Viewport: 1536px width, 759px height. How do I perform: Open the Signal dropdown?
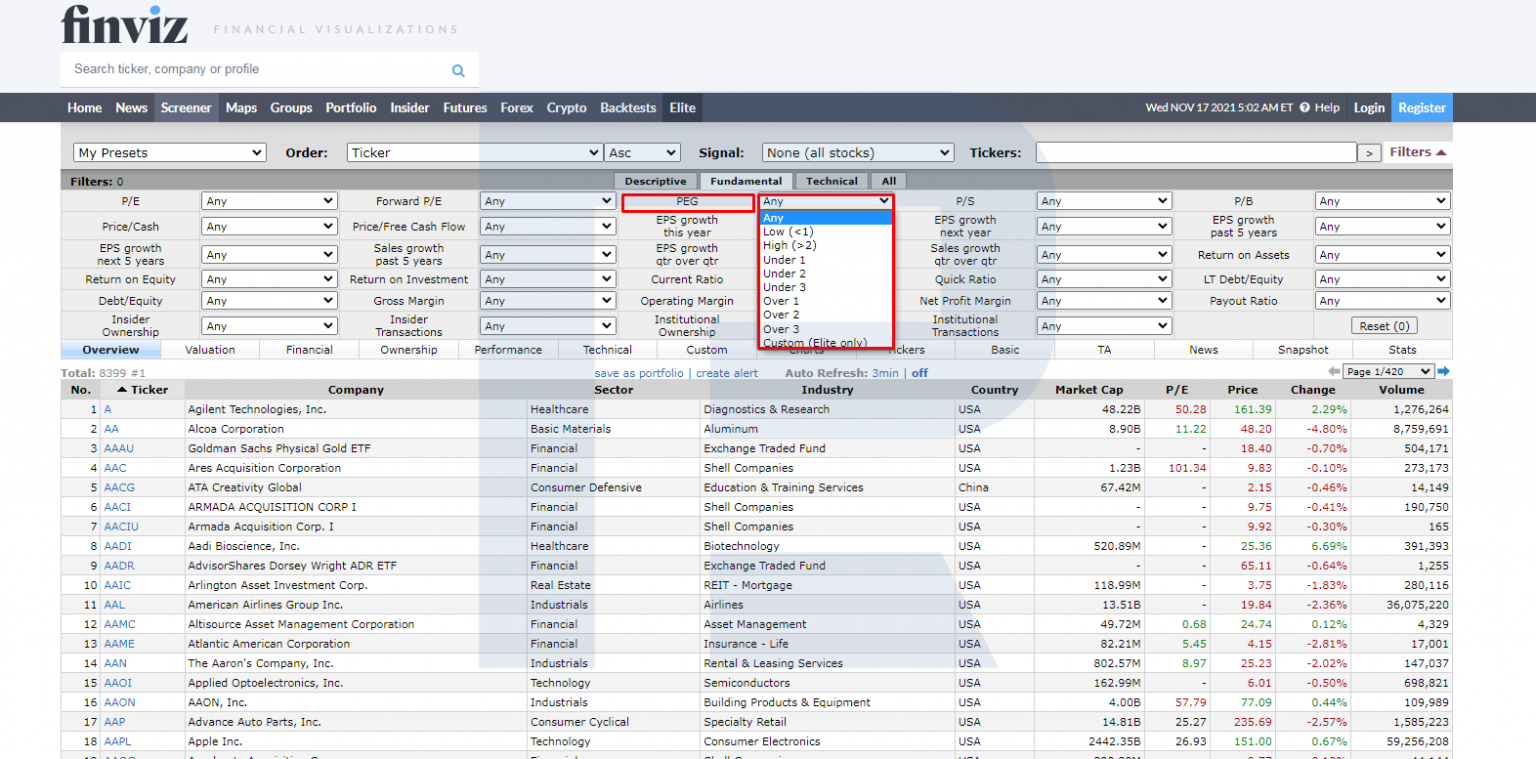856,152
